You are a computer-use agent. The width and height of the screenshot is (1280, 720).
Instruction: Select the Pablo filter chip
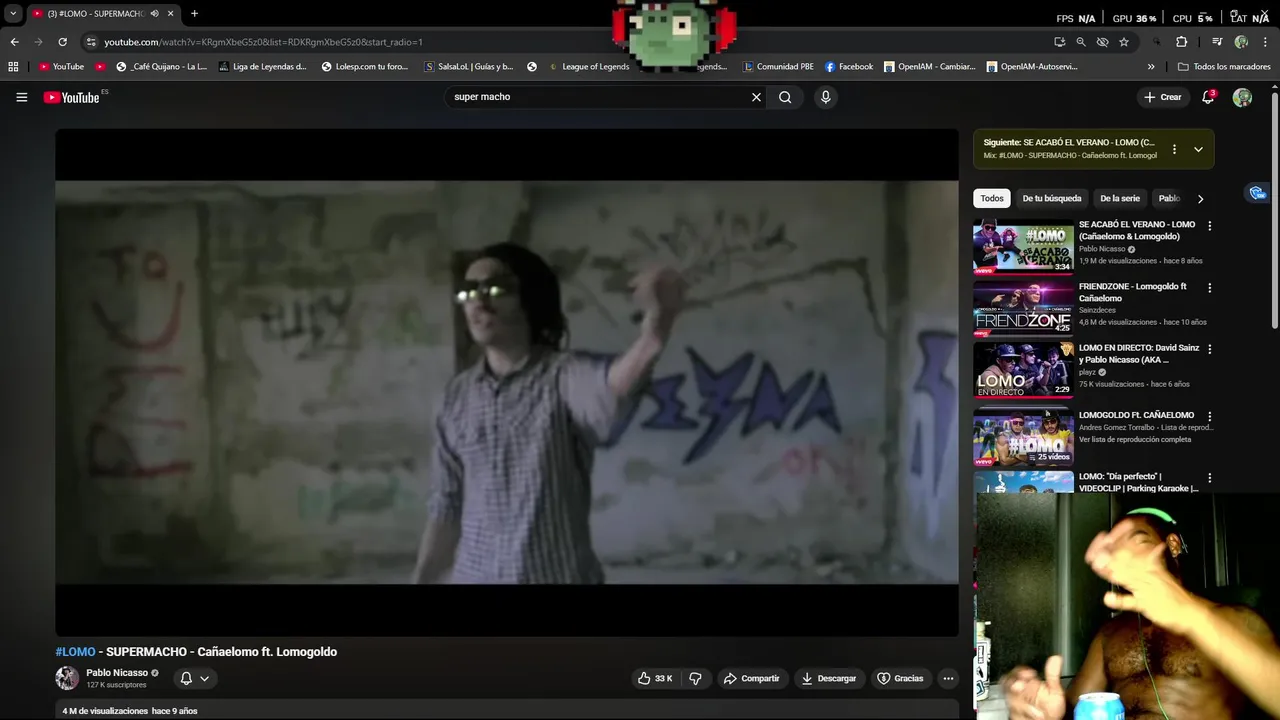[1169, 198]
